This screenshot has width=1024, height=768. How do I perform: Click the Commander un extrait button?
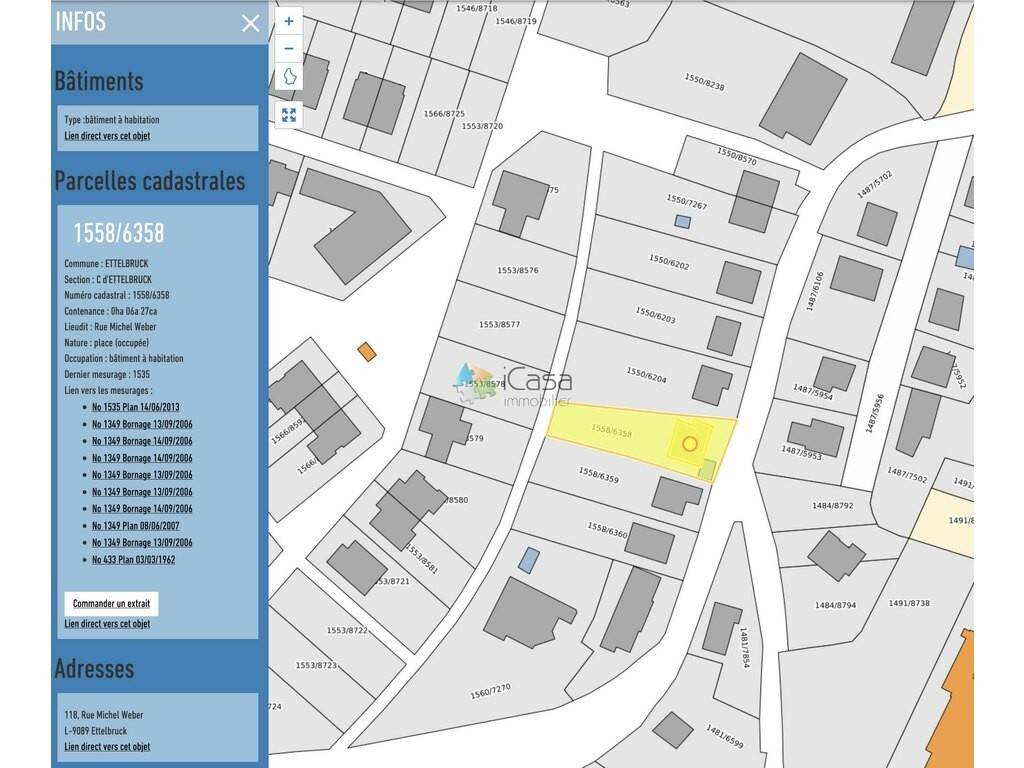pos(111,604)
